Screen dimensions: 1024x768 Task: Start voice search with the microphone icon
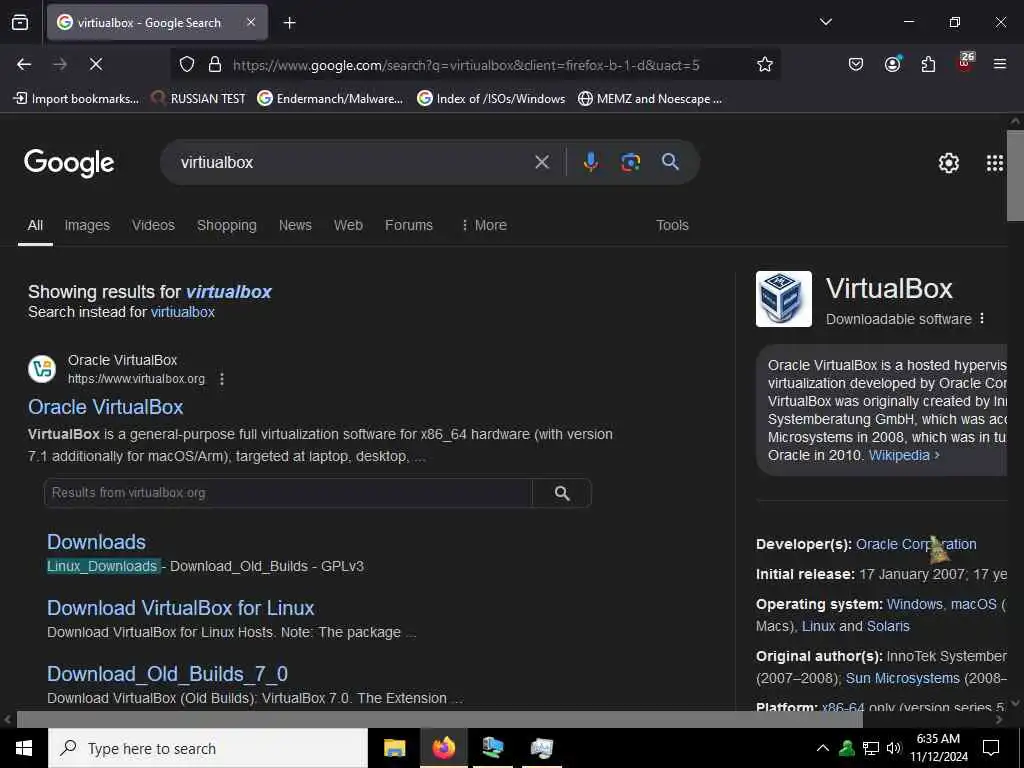pyautogui.click(x=590, y=162)
